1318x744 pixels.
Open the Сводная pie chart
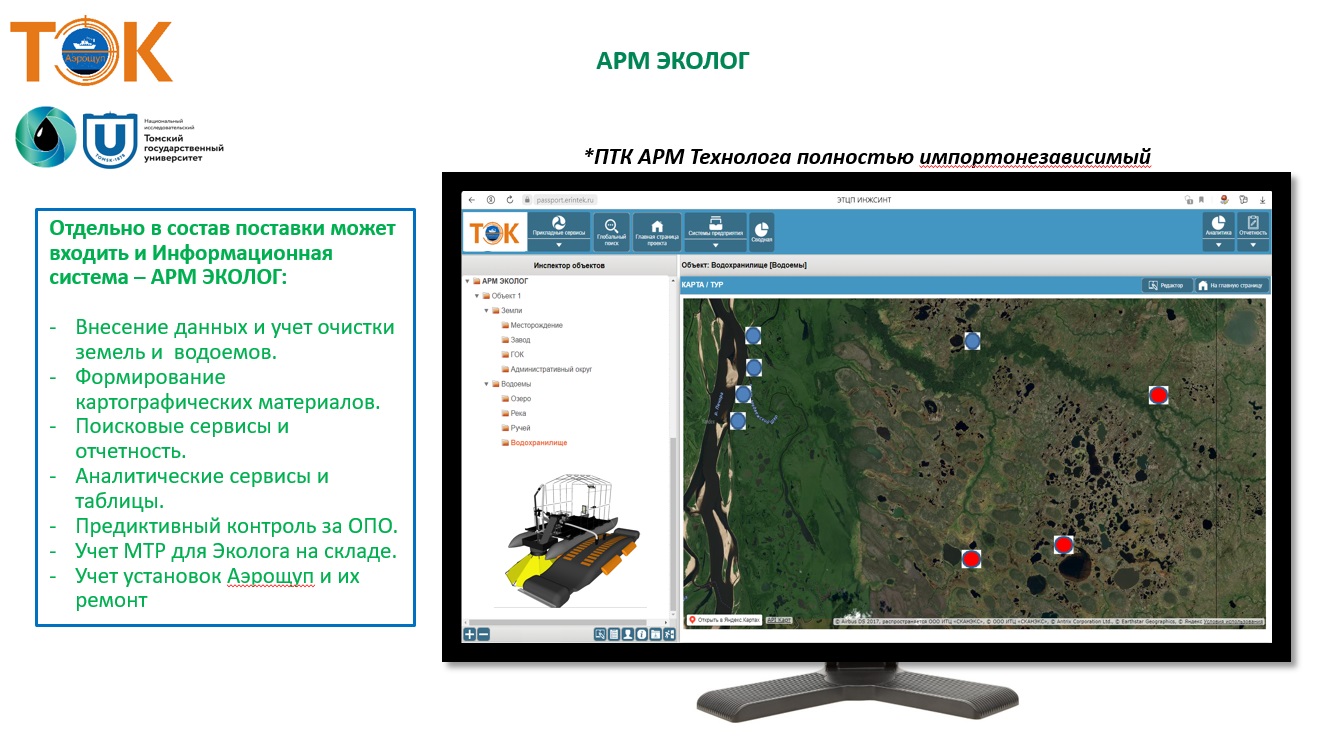[x=761, y=231]
